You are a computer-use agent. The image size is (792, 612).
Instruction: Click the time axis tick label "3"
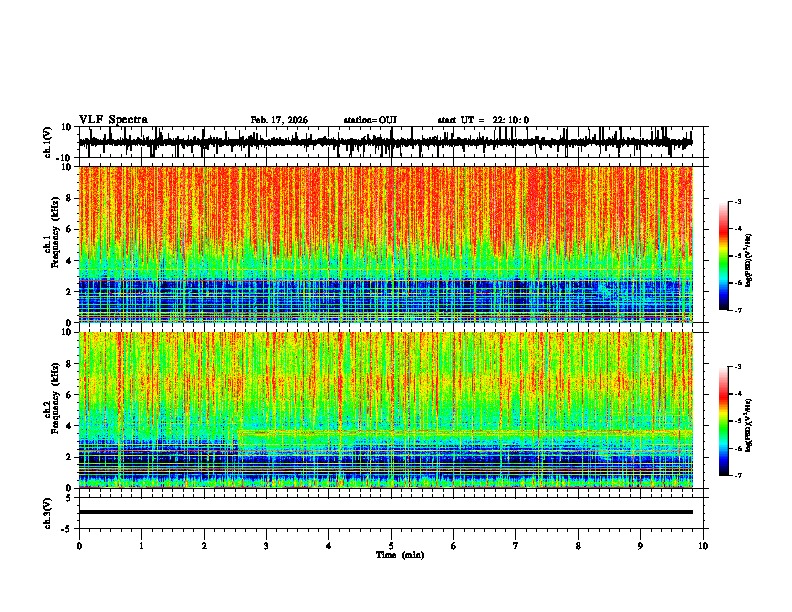(266, 546)
